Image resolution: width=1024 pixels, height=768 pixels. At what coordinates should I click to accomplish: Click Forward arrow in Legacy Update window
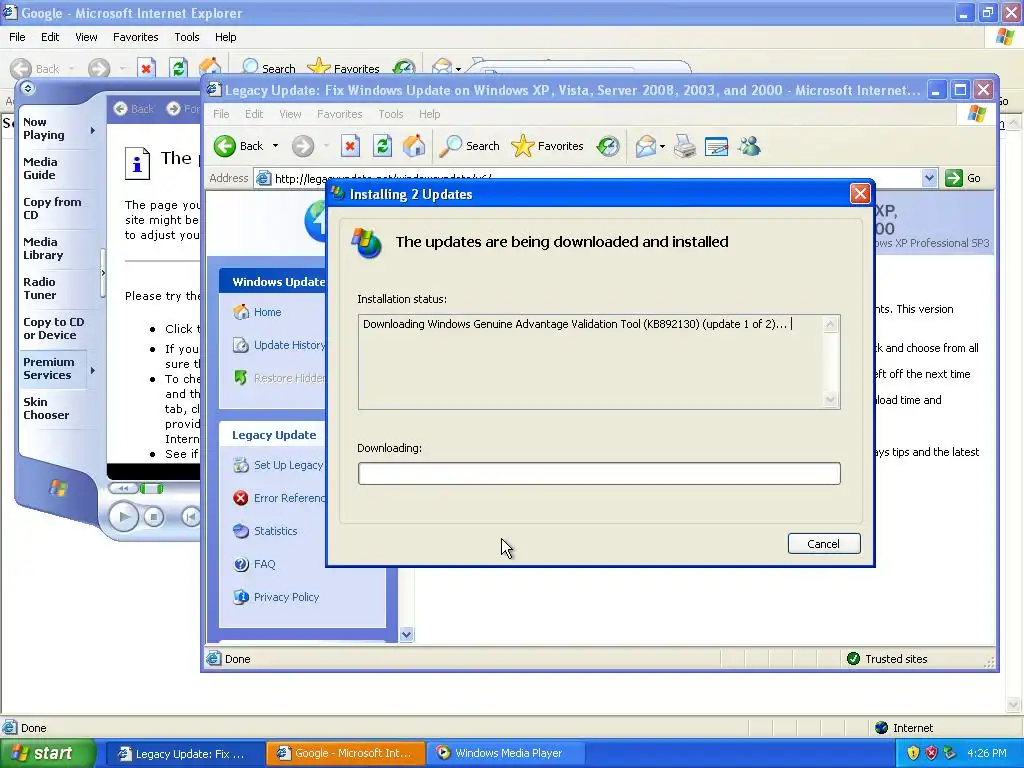click(302, 146)
